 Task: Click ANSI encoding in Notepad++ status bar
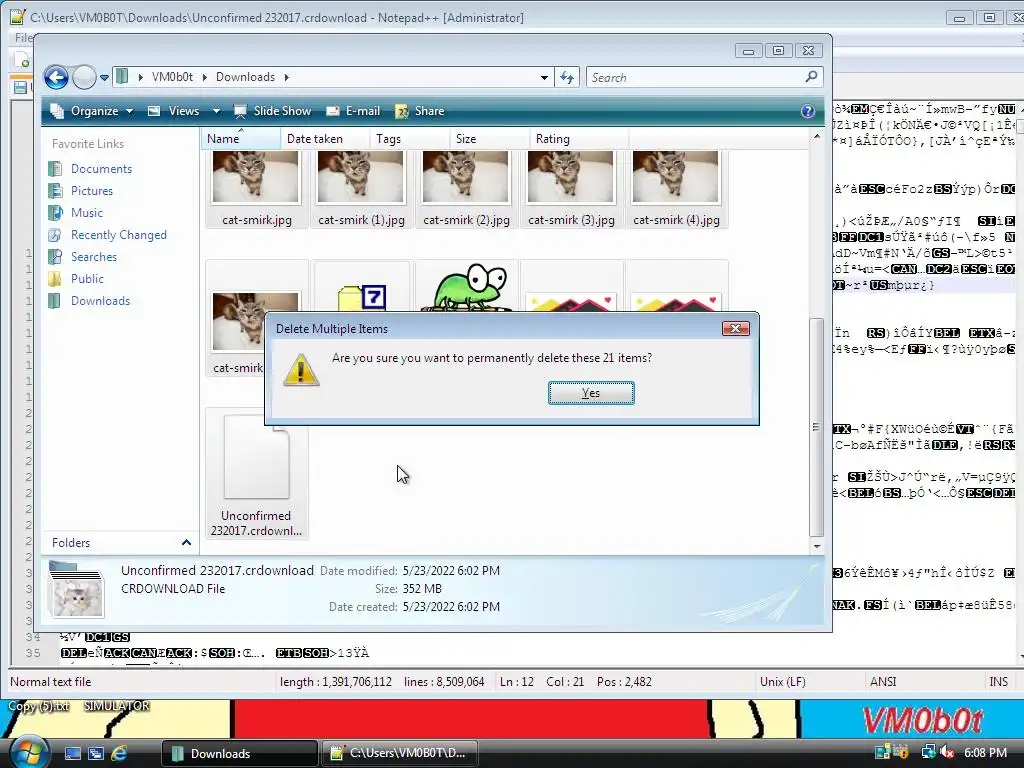[x=883, y=682]
